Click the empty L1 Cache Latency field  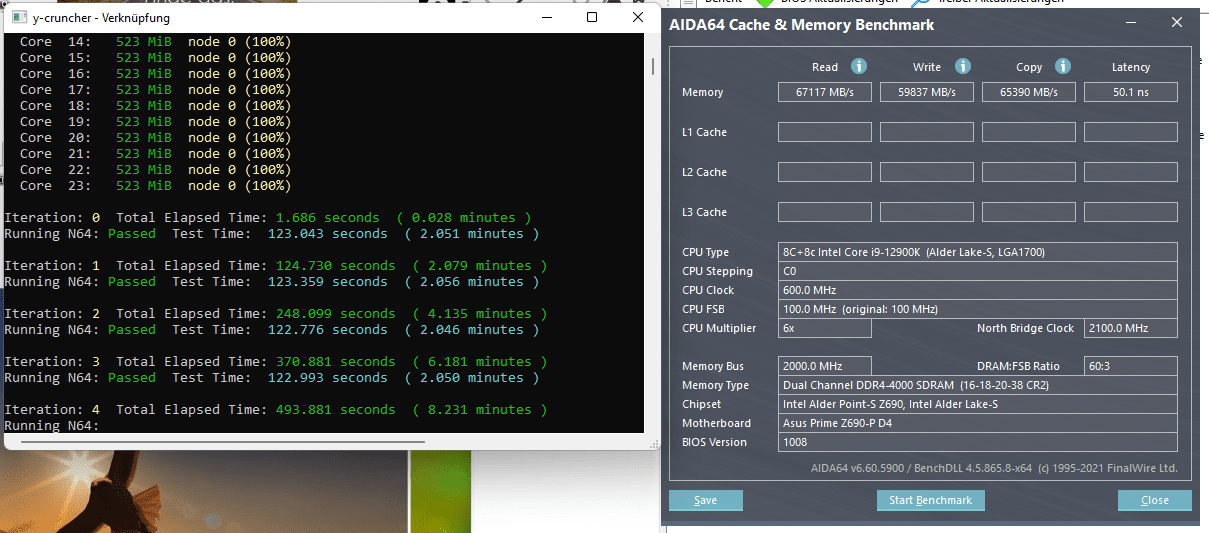[x=1131, y=132]
